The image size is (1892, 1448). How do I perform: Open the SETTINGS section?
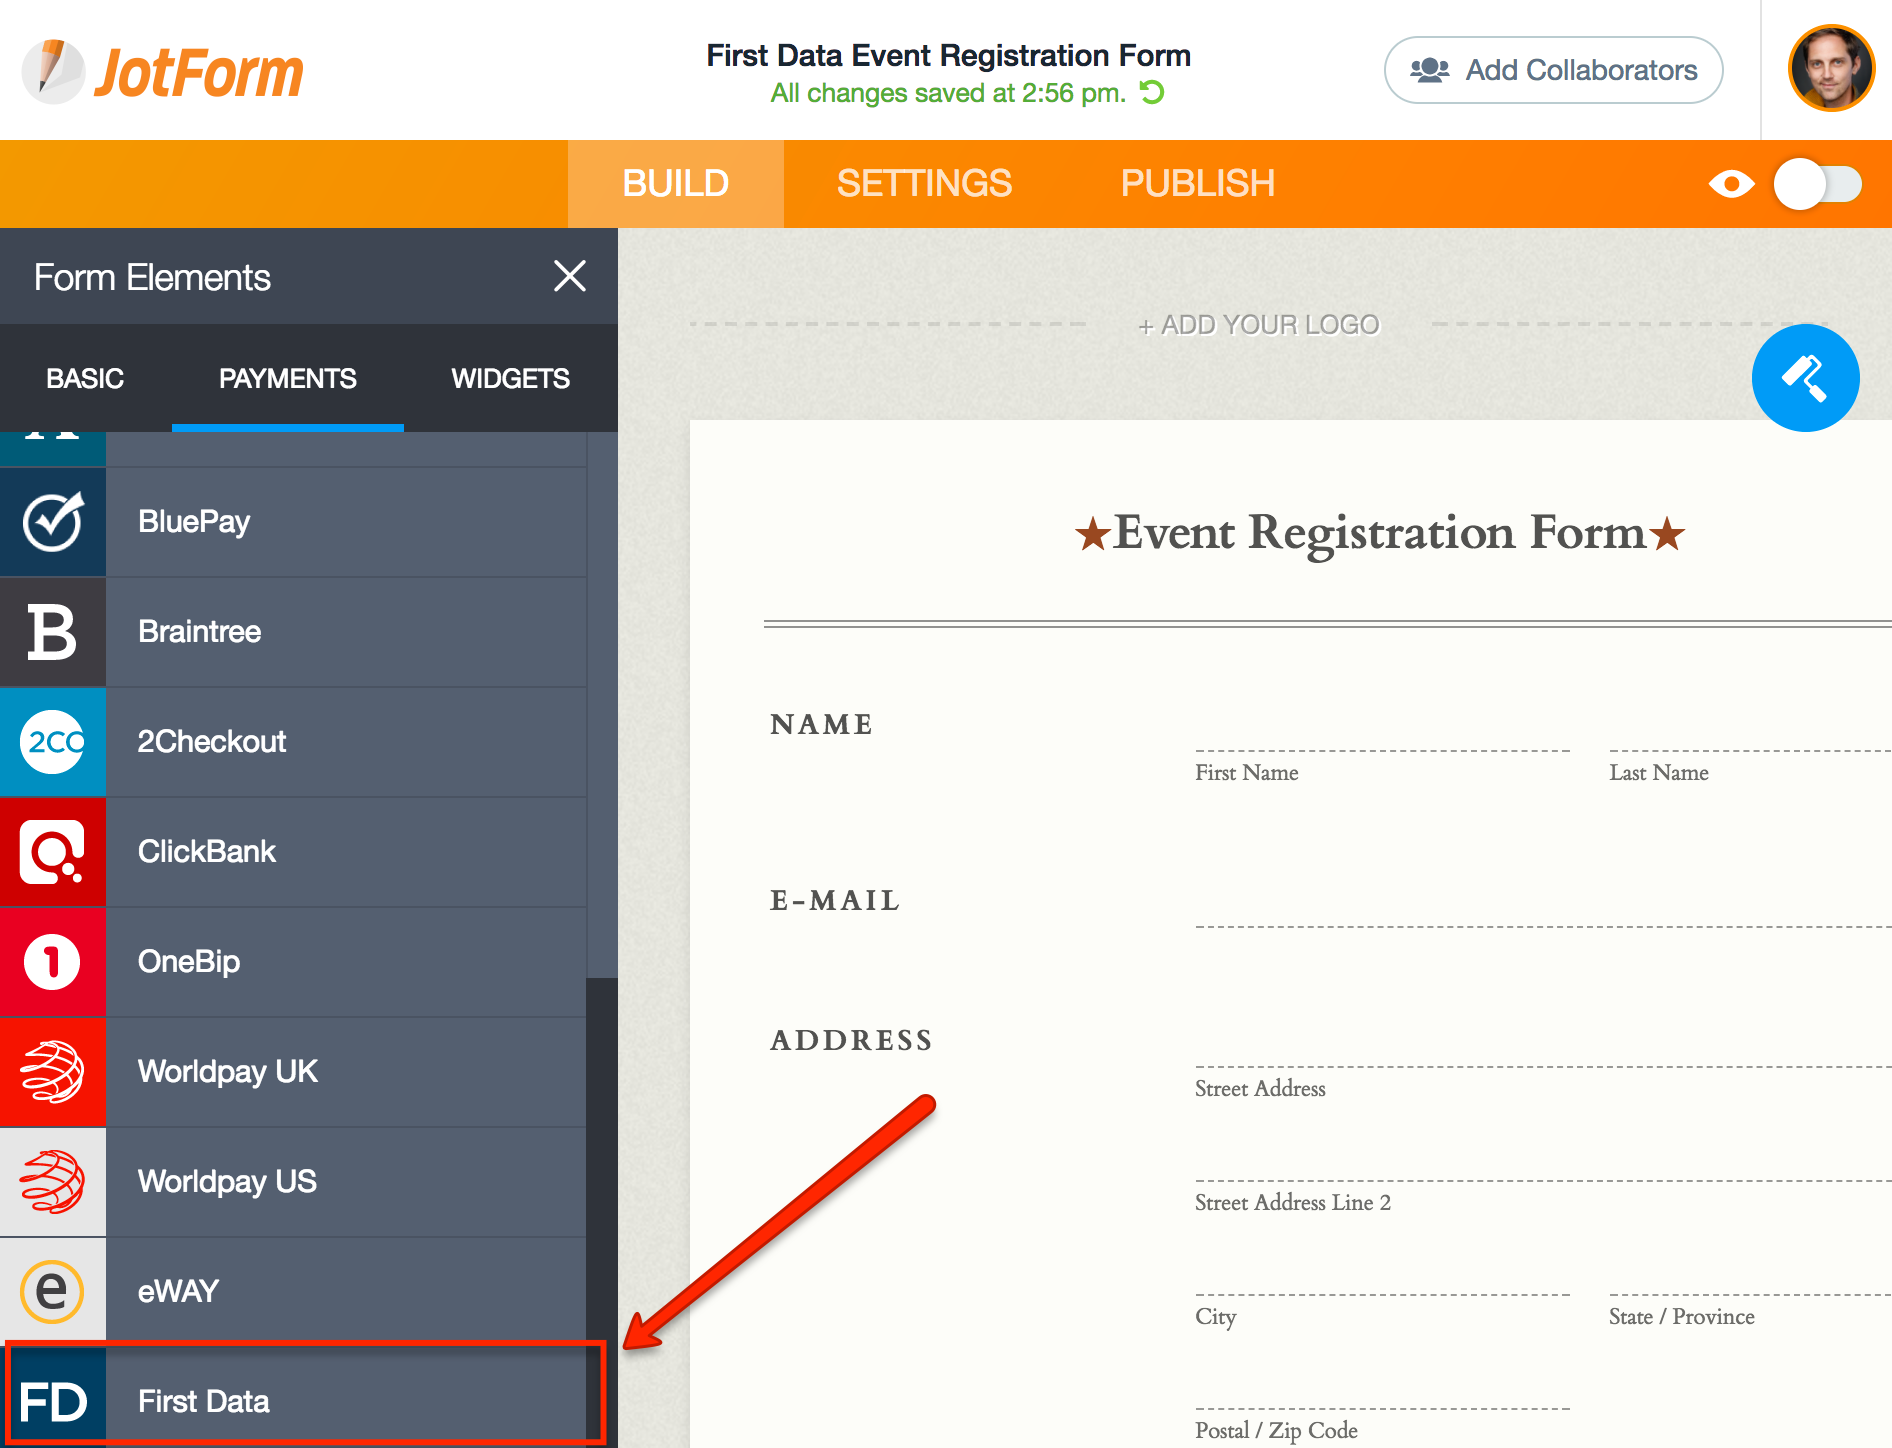click(x=924, y=184)
